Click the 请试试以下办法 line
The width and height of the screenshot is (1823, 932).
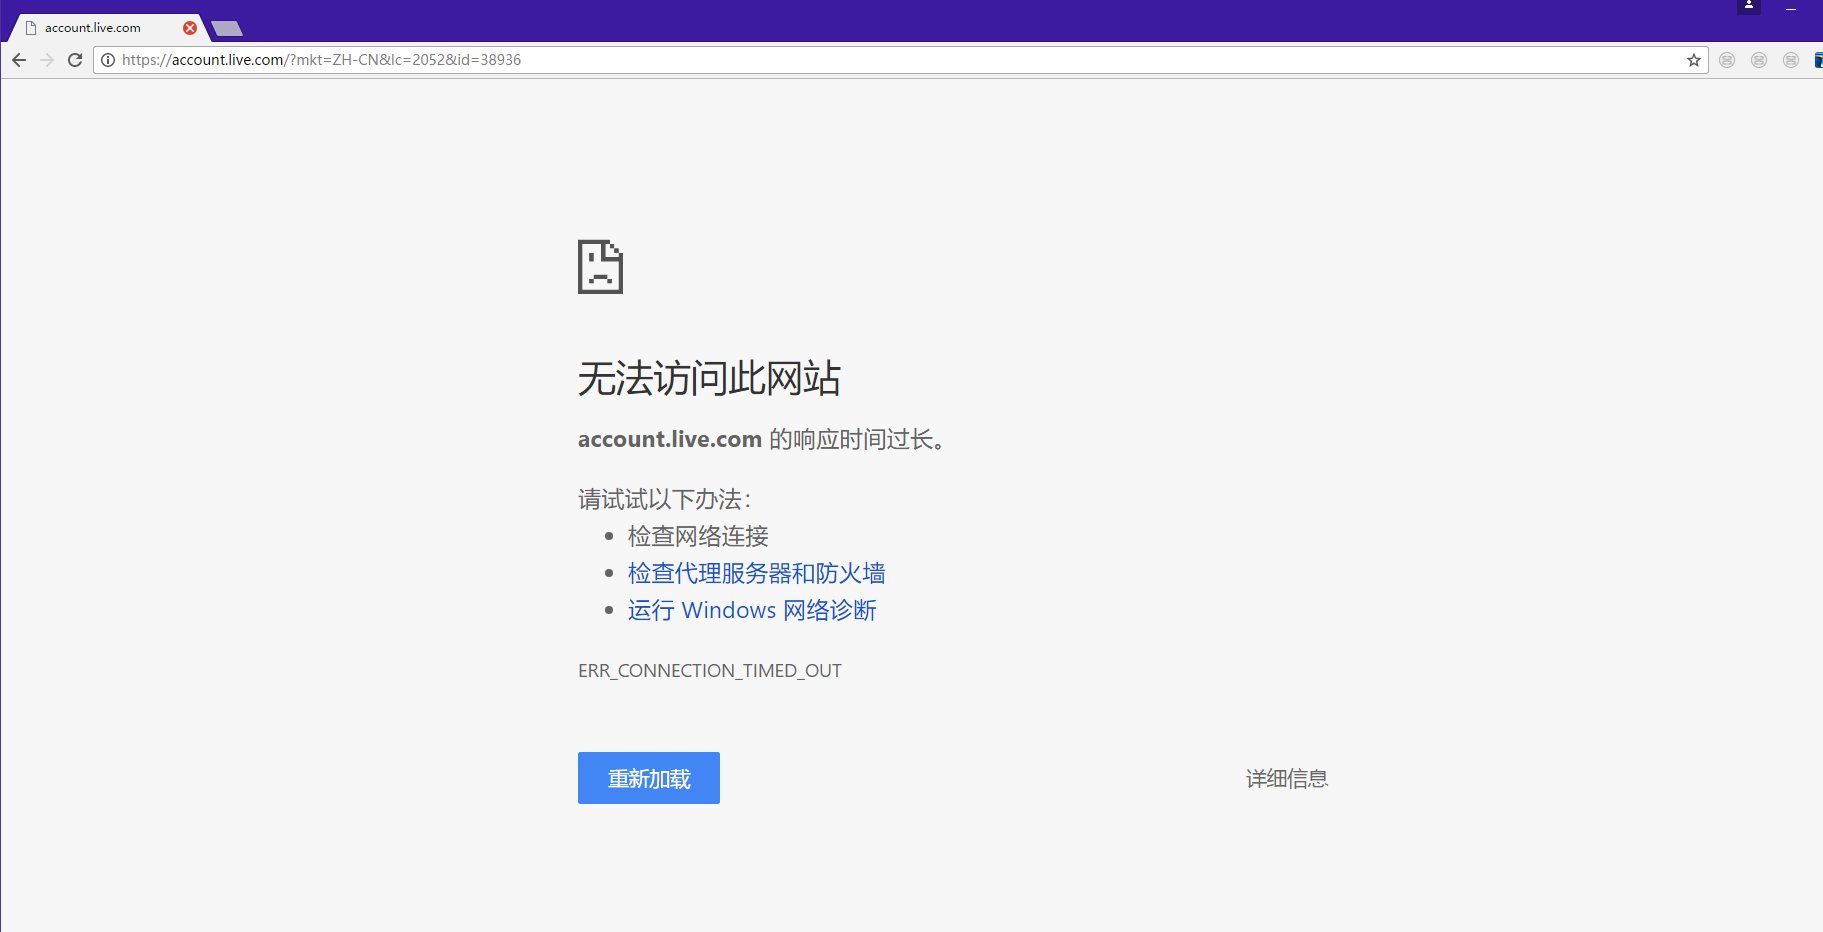coord(664,499)
